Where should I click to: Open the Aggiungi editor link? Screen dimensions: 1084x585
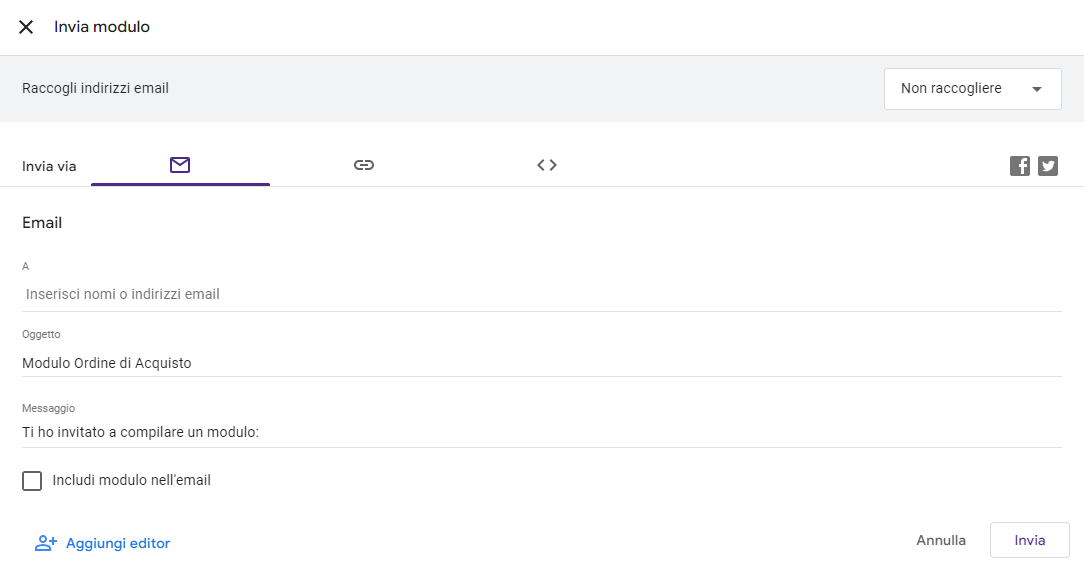[x=118, y=543]
